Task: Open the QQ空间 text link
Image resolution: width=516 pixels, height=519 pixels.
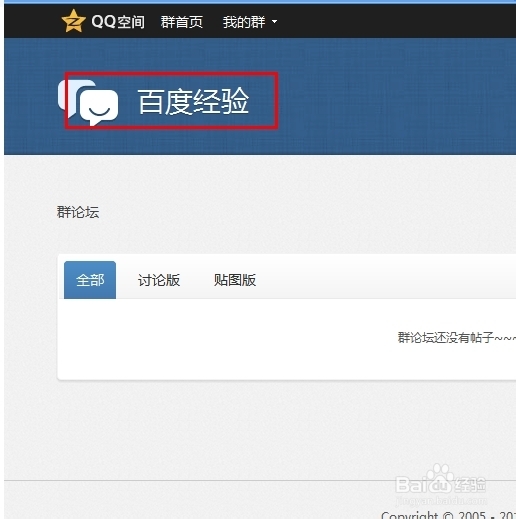Action: [118, 22]
